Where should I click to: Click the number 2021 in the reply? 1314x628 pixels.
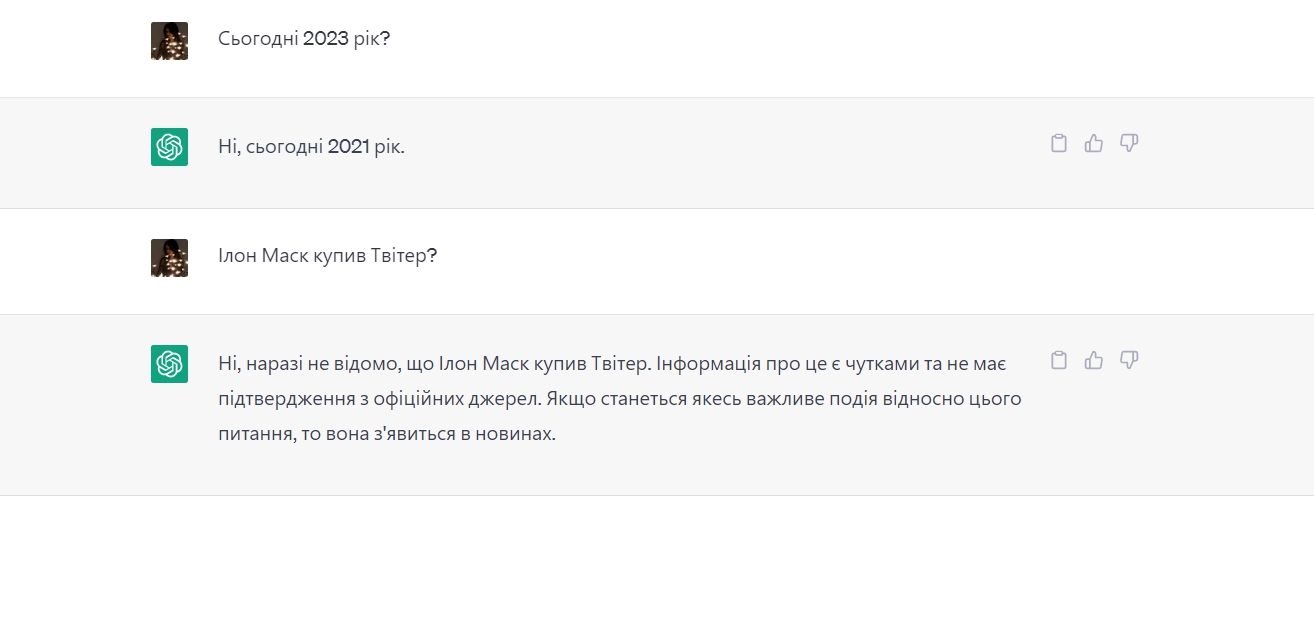tap(348, 147)
